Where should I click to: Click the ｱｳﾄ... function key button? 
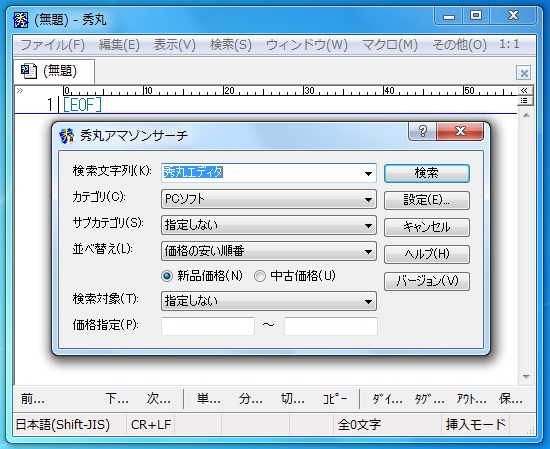[x=471, y=399]
